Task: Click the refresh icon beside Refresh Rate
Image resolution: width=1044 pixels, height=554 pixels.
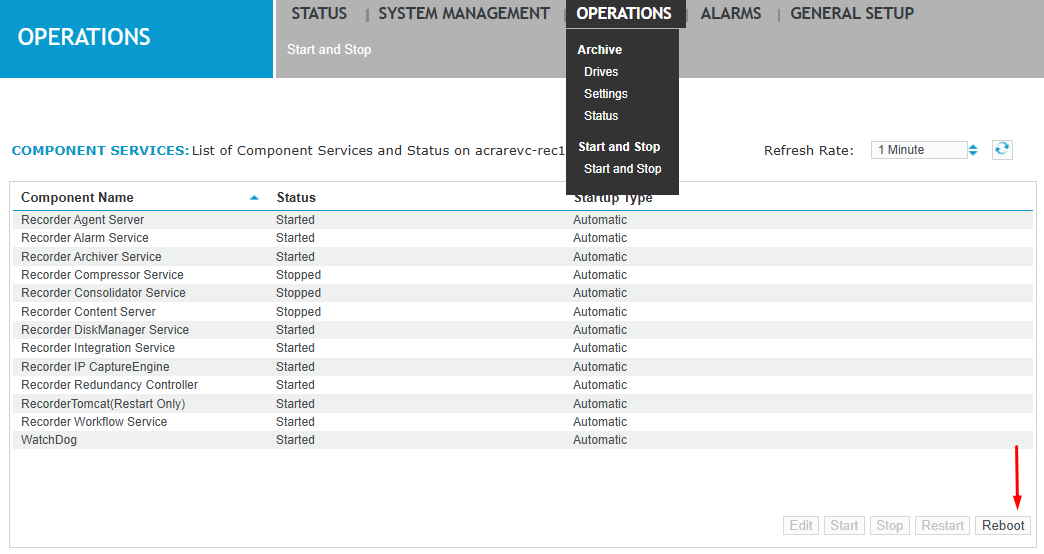Action: (x=1002, y=149)
